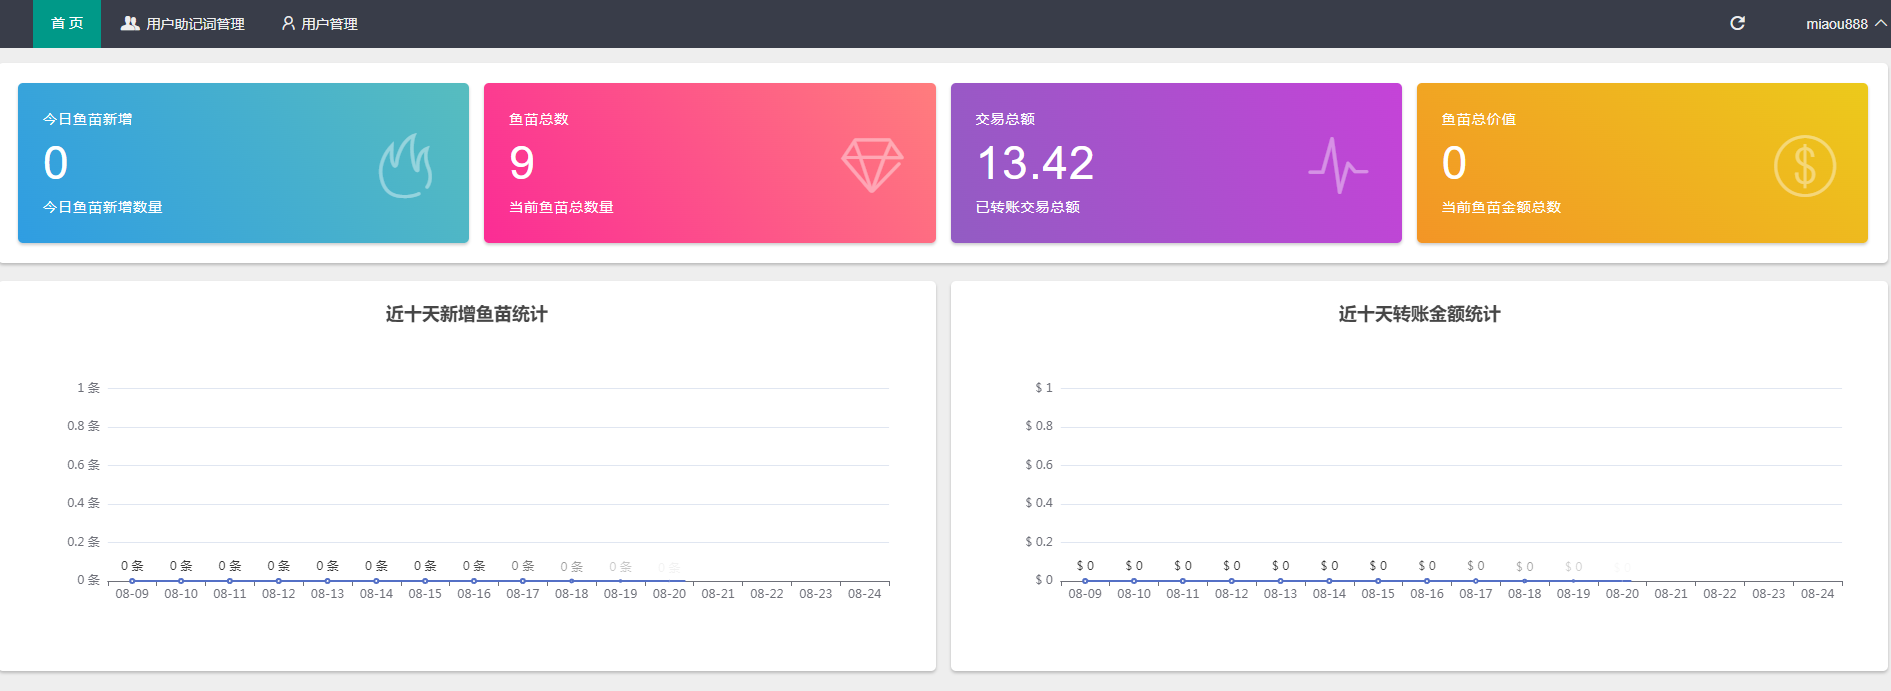The image size is (1891, 691).
Task: Click the 近十天转账金额统计 chart title
Action: [x=1419, y=314]
